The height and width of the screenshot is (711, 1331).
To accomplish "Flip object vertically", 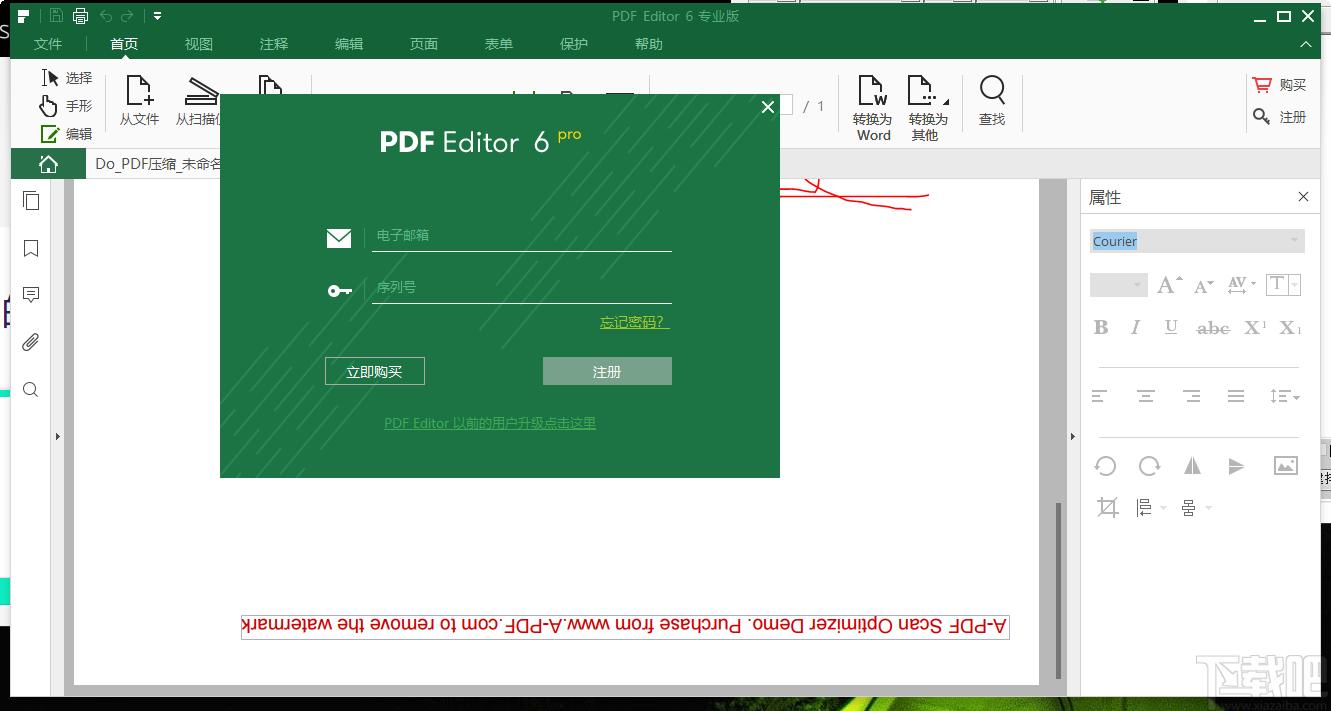I will click(x=1236, y=466).
